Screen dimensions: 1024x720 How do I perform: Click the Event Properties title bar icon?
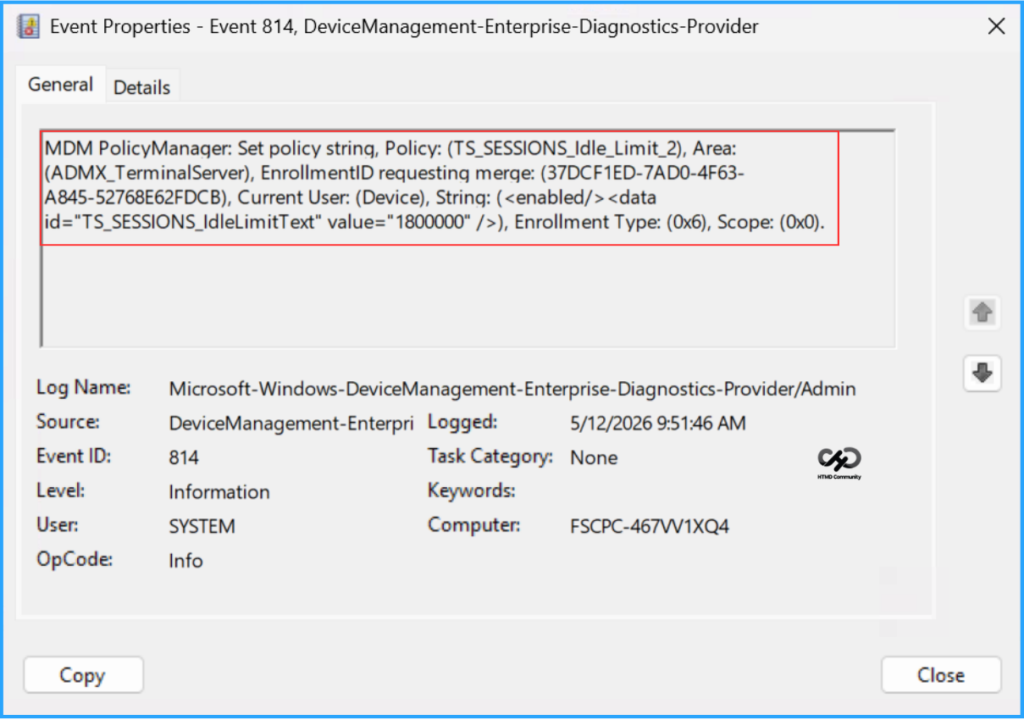29,27
